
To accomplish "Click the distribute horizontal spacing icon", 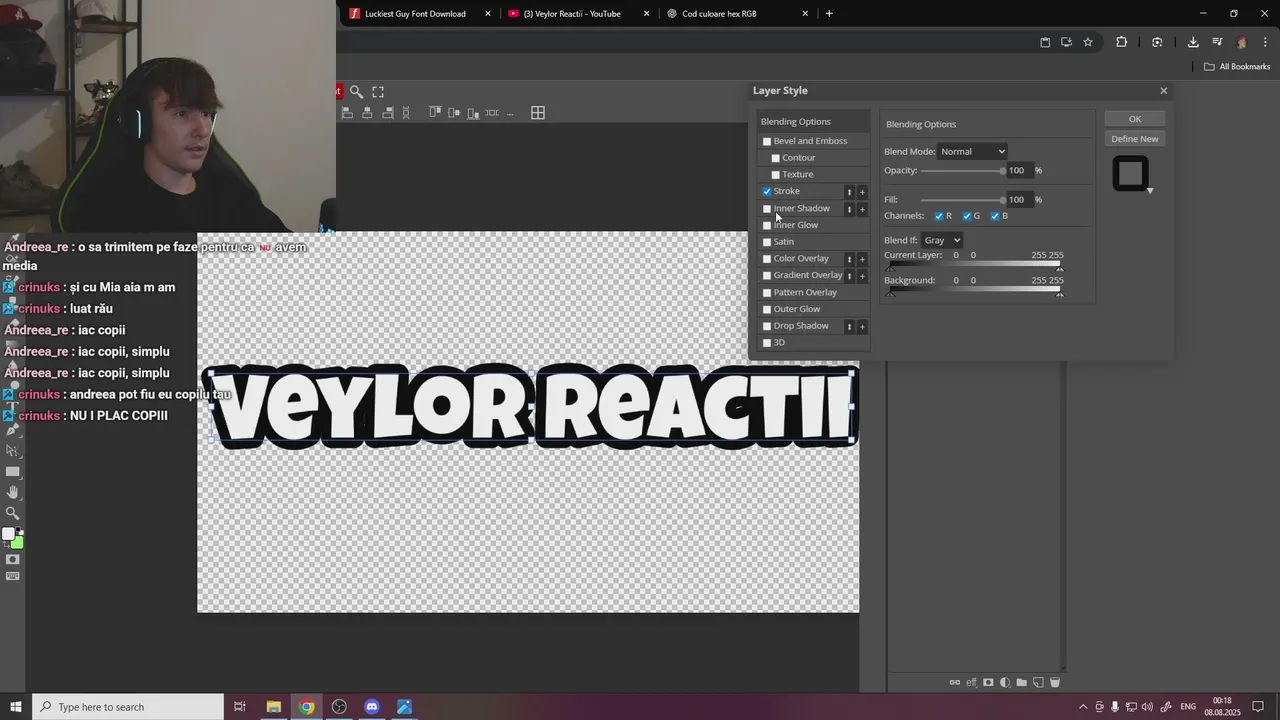I will pos(492,113).
